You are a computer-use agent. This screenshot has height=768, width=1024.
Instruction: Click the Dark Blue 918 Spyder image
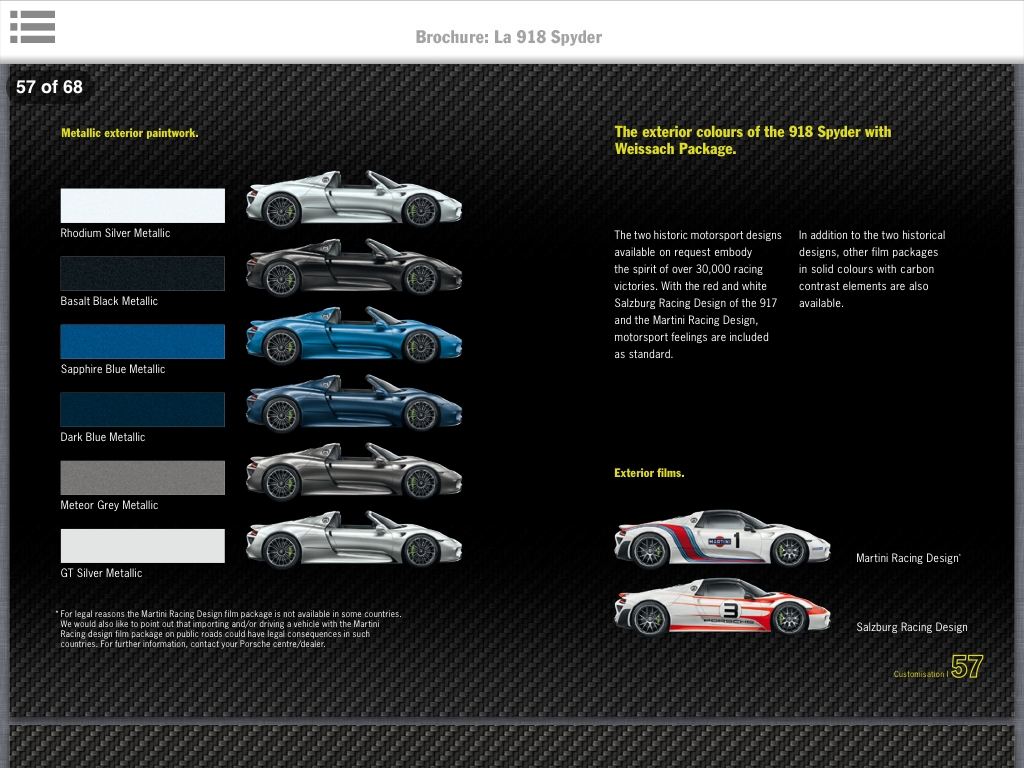coord(354,403)
